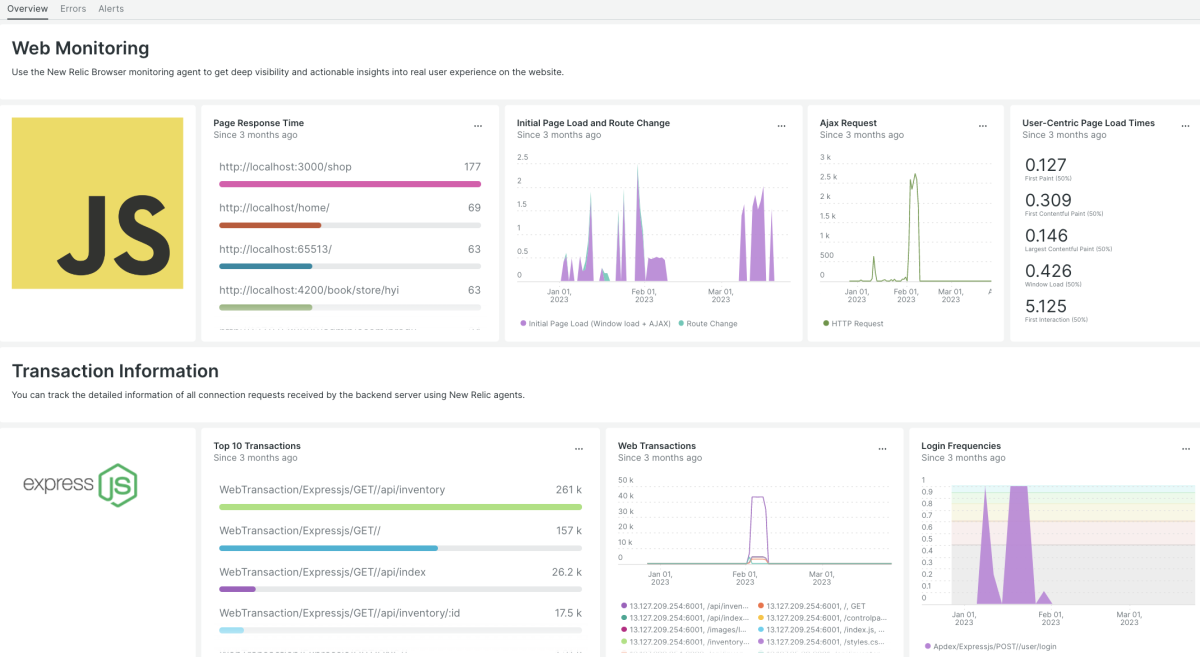Toggle Initial Page Load legend series
Viewport: 1200px width, 657px height.
pos(595,324)
